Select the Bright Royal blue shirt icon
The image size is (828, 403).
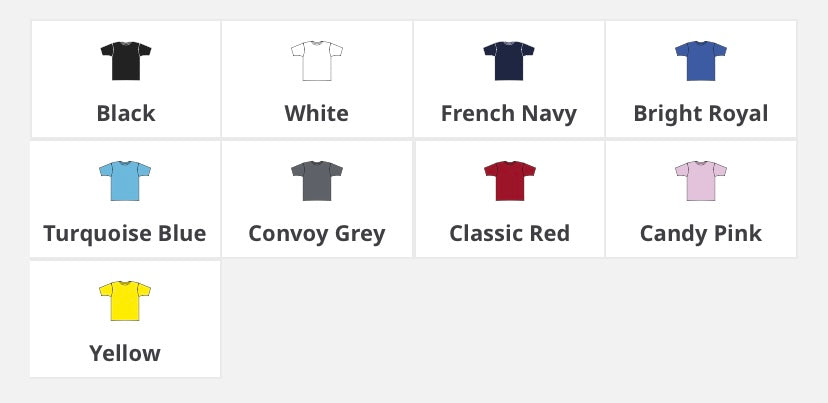(701, 61)
